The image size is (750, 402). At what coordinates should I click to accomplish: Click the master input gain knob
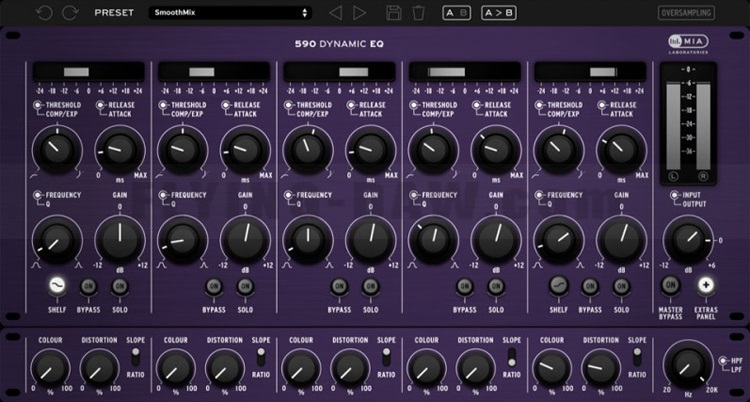point(687,239)
